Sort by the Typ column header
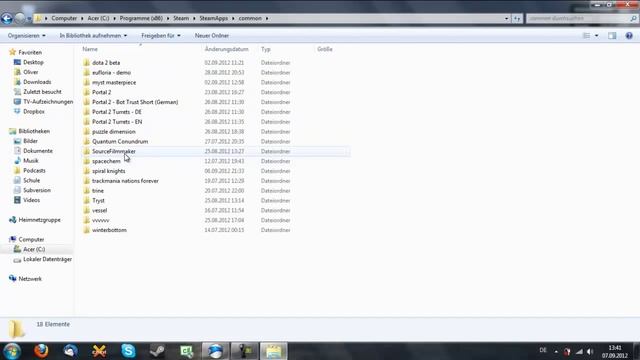640x360 pixels. pos(266,49)
